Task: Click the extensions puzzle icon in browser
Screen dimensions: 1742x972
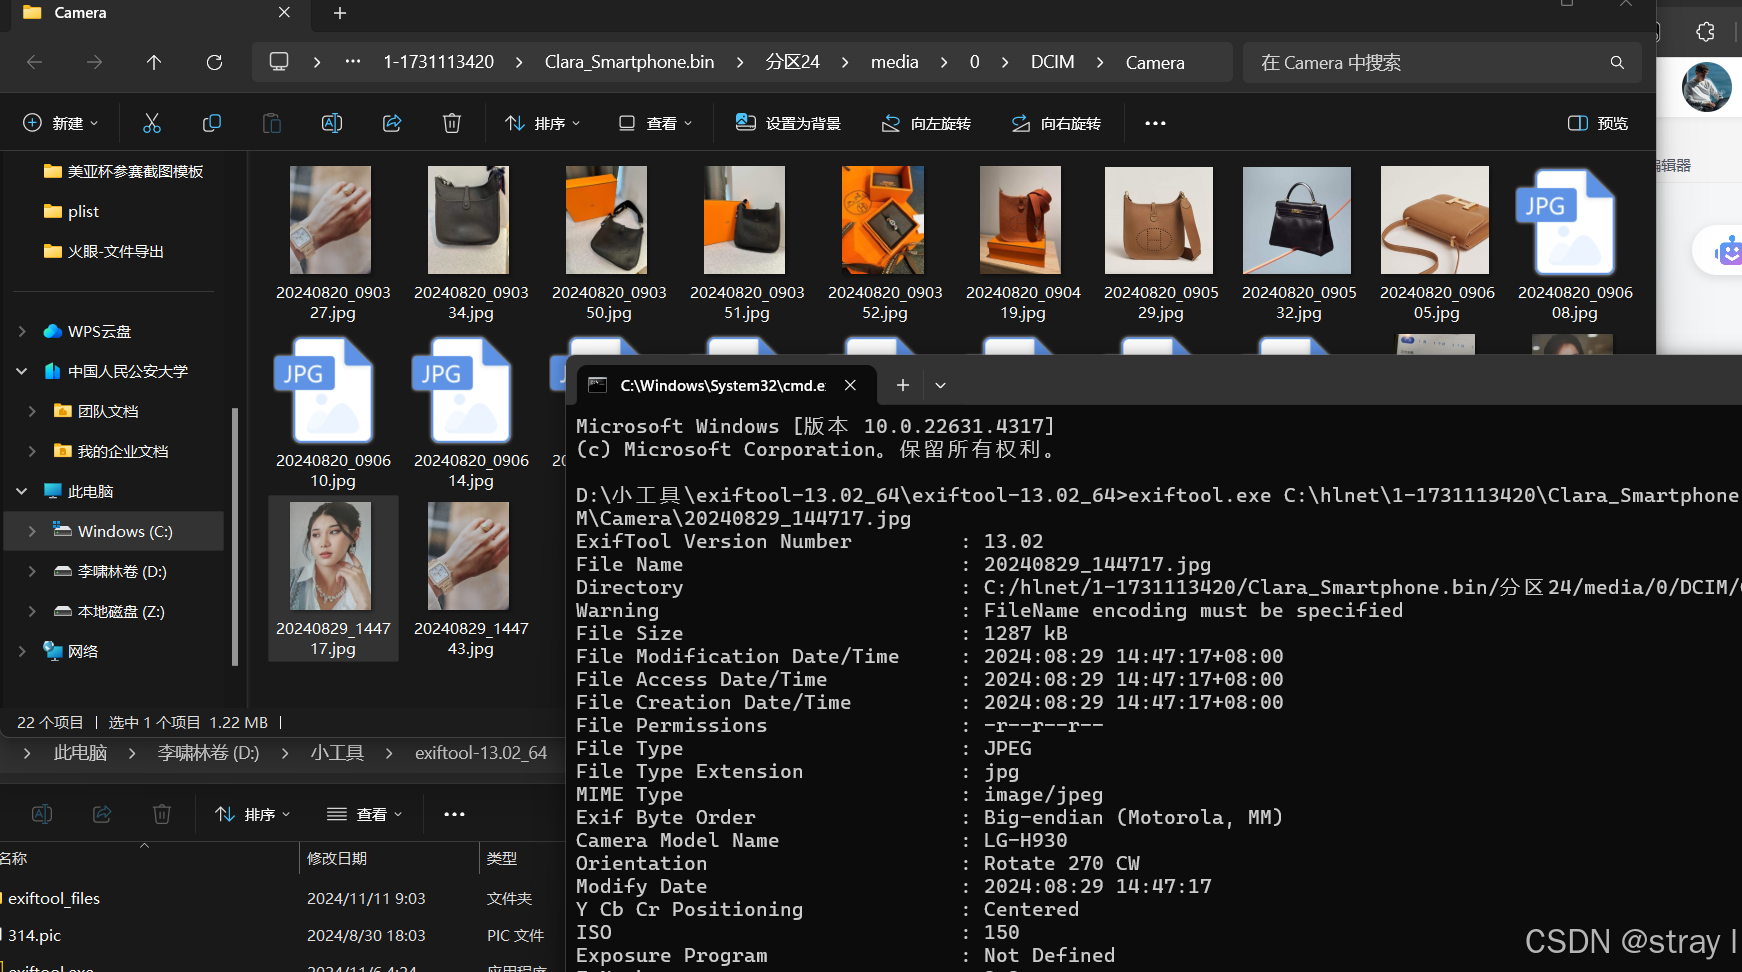Action: [x=1706, y=32]
